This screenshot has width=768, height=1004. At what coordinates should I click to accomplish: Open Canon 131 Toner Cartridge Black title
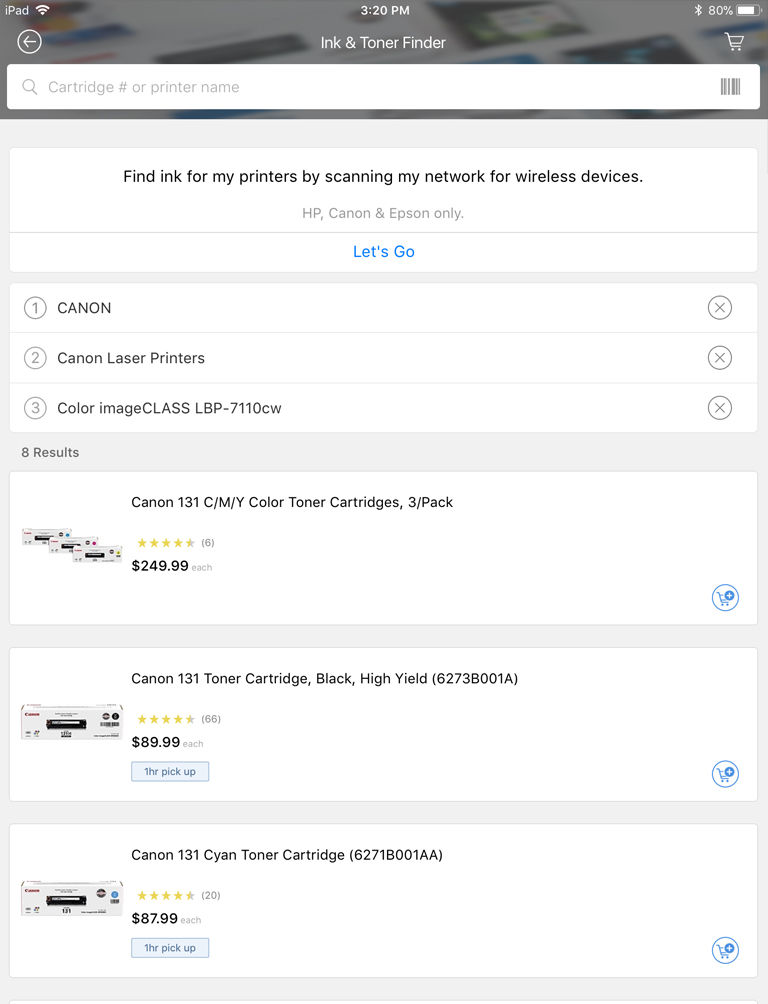point(324,678)
